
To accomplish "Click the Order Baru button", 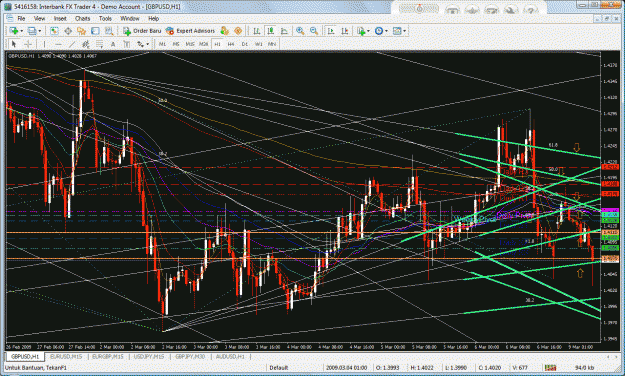I will [x=142, y=31].
